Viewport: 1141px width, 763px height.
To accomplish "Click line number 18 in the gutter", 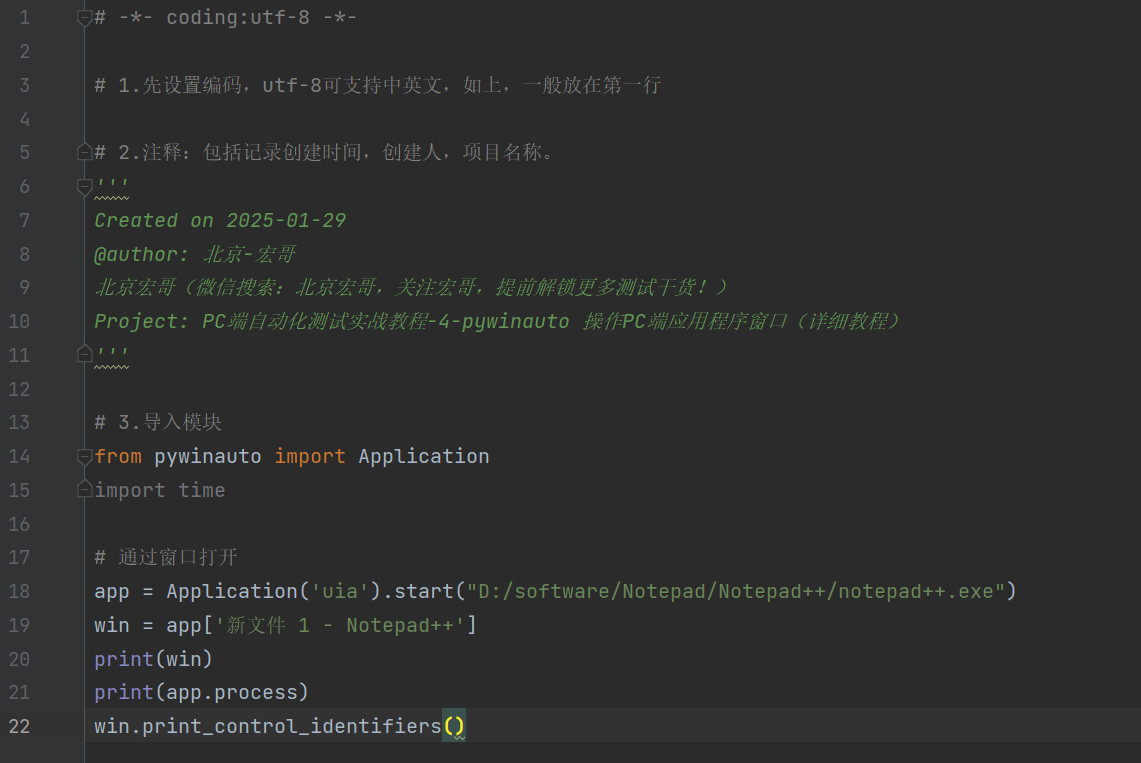I will [20, 591].
